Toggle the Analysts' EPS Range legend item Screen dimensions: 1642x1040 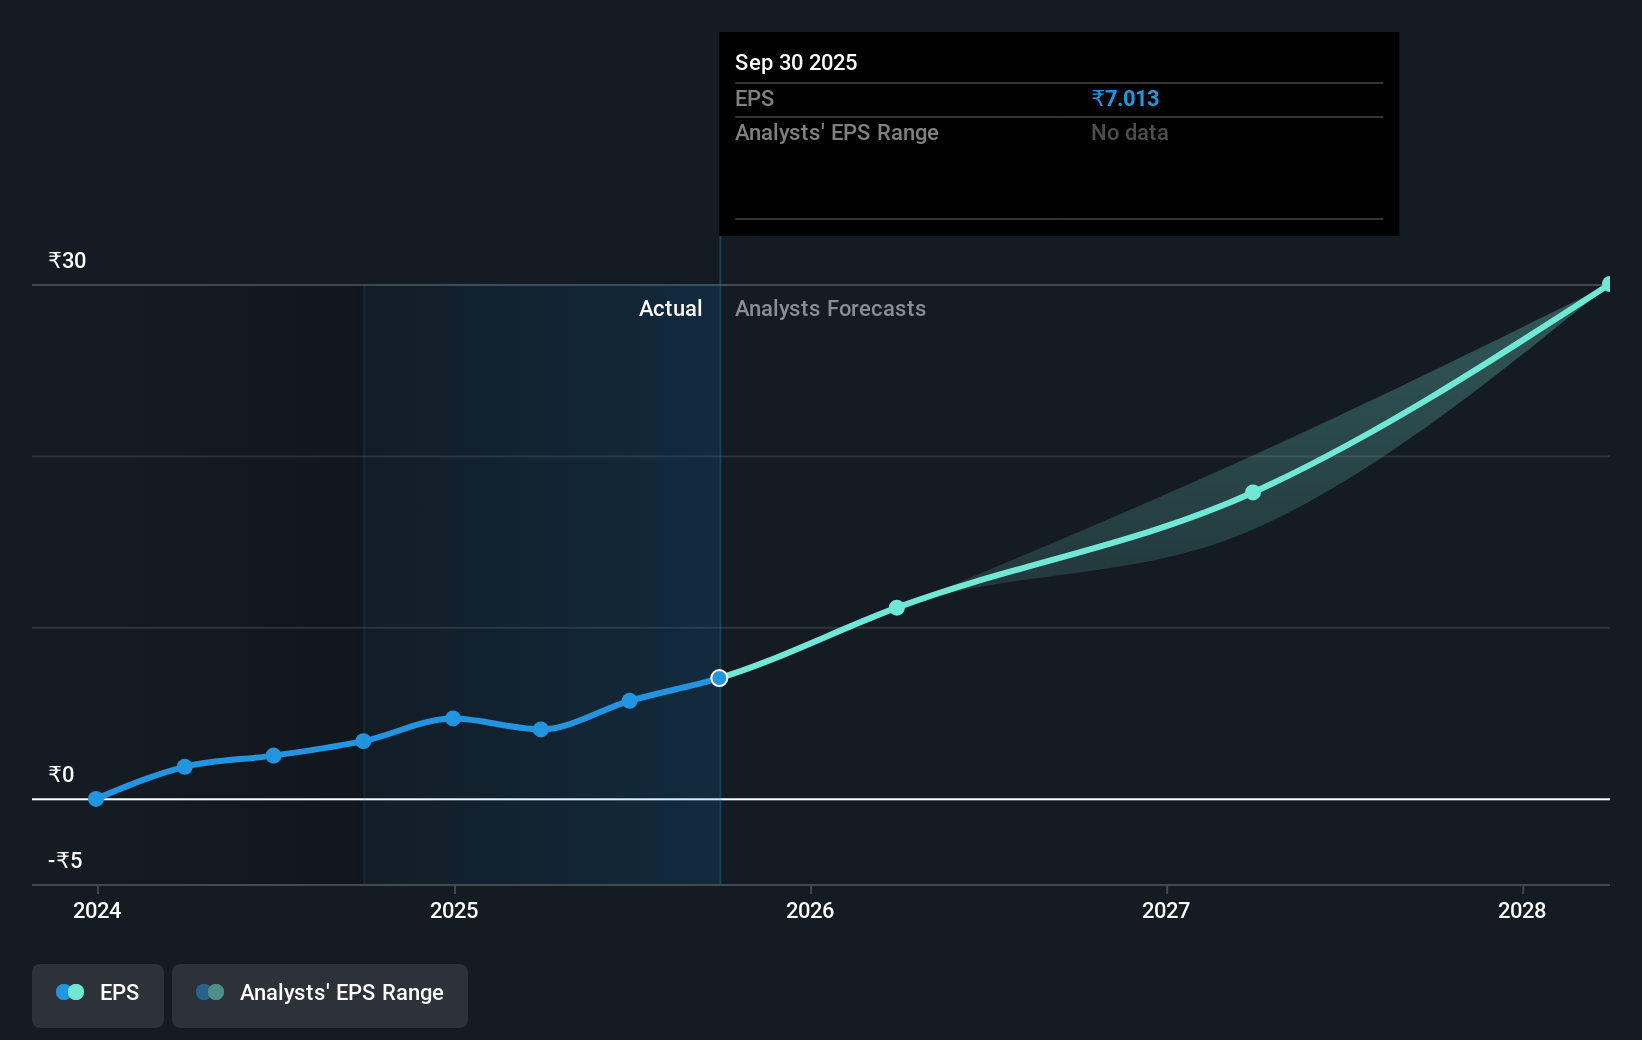click(320, 993)
